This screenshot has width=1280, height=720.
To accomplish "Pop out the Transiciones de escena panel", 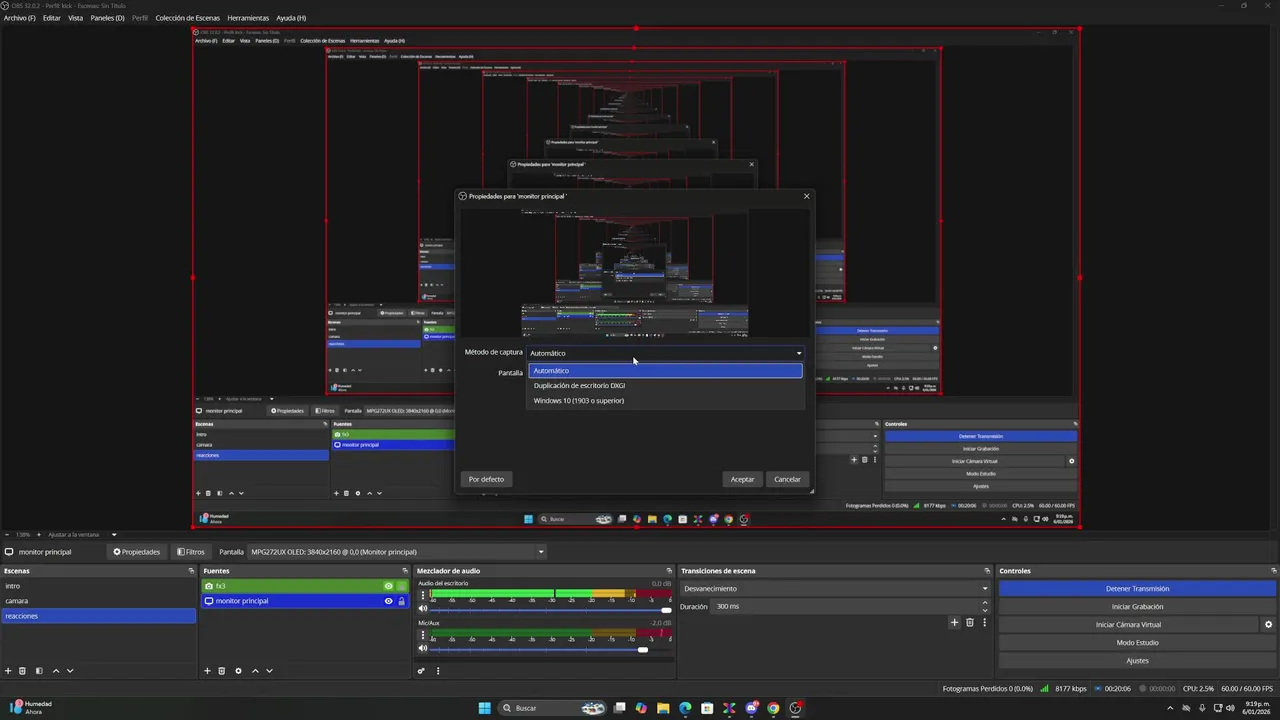I will click(987, 571).
